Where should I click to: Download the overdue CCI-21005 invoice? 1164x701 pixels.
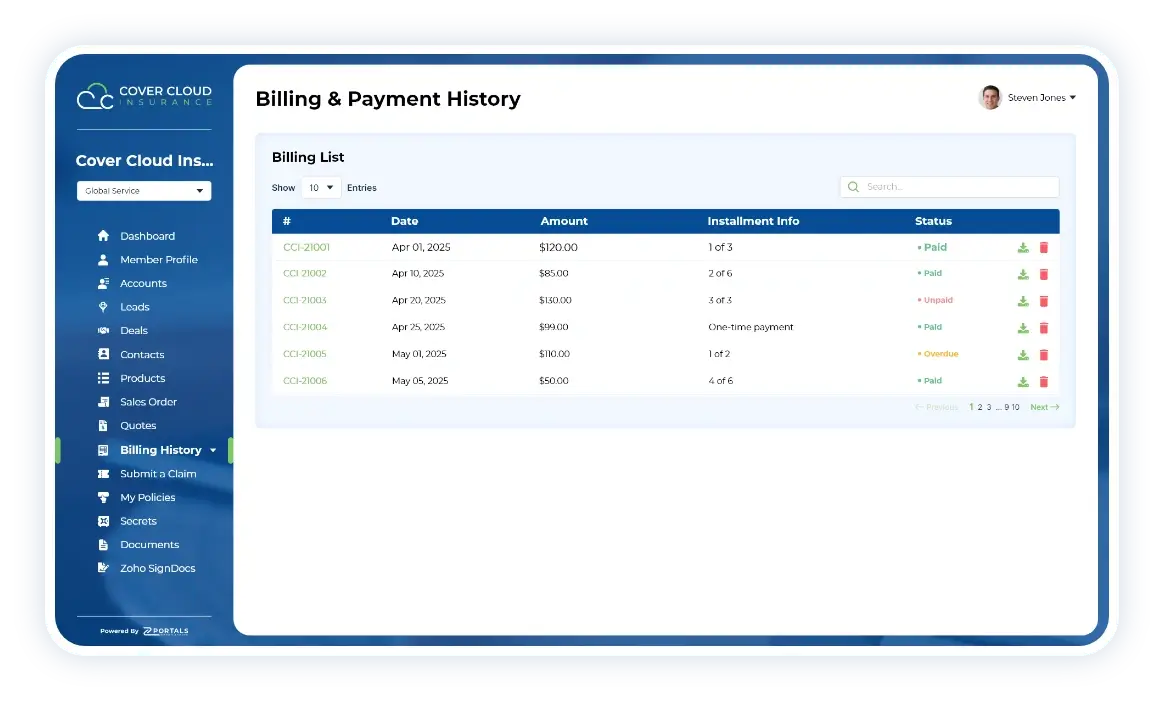1022,354
